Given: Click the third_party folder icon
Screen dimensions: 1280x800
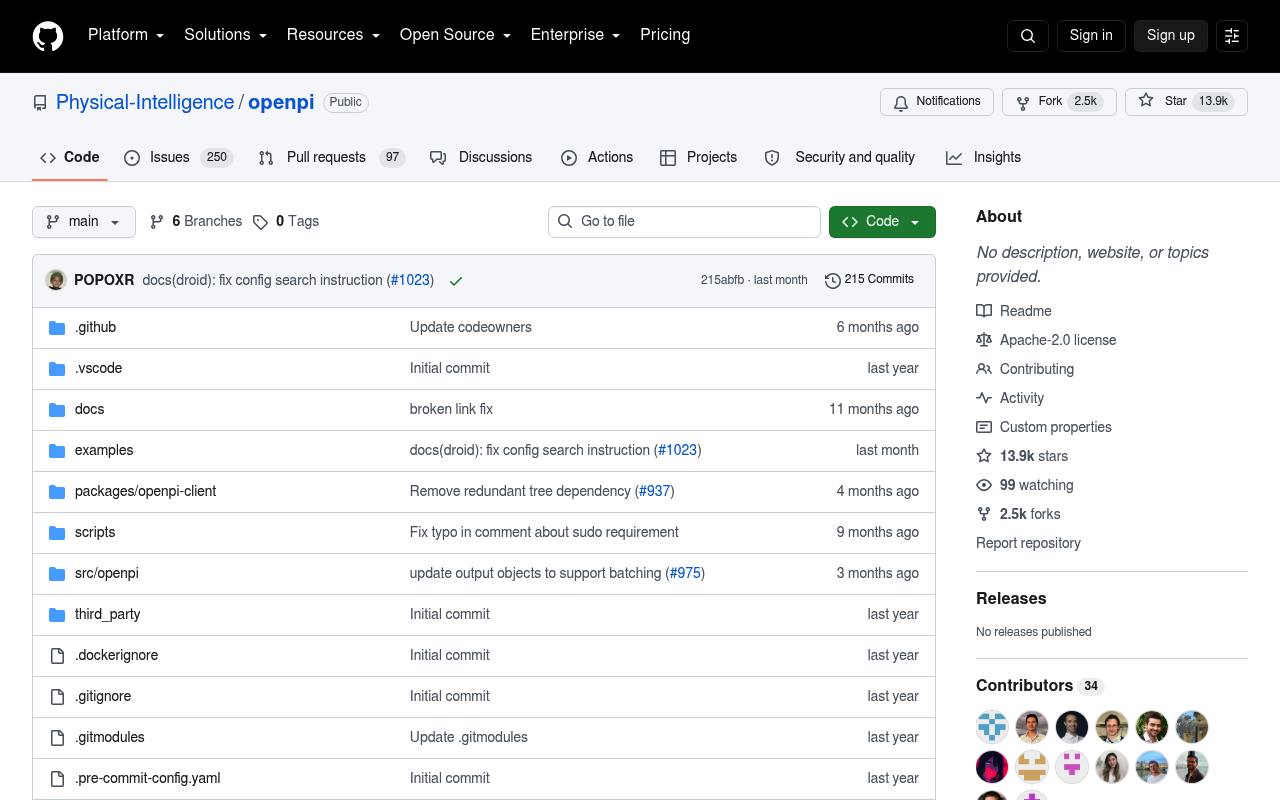Looking at the screenshot, I should tap(57, 614).
